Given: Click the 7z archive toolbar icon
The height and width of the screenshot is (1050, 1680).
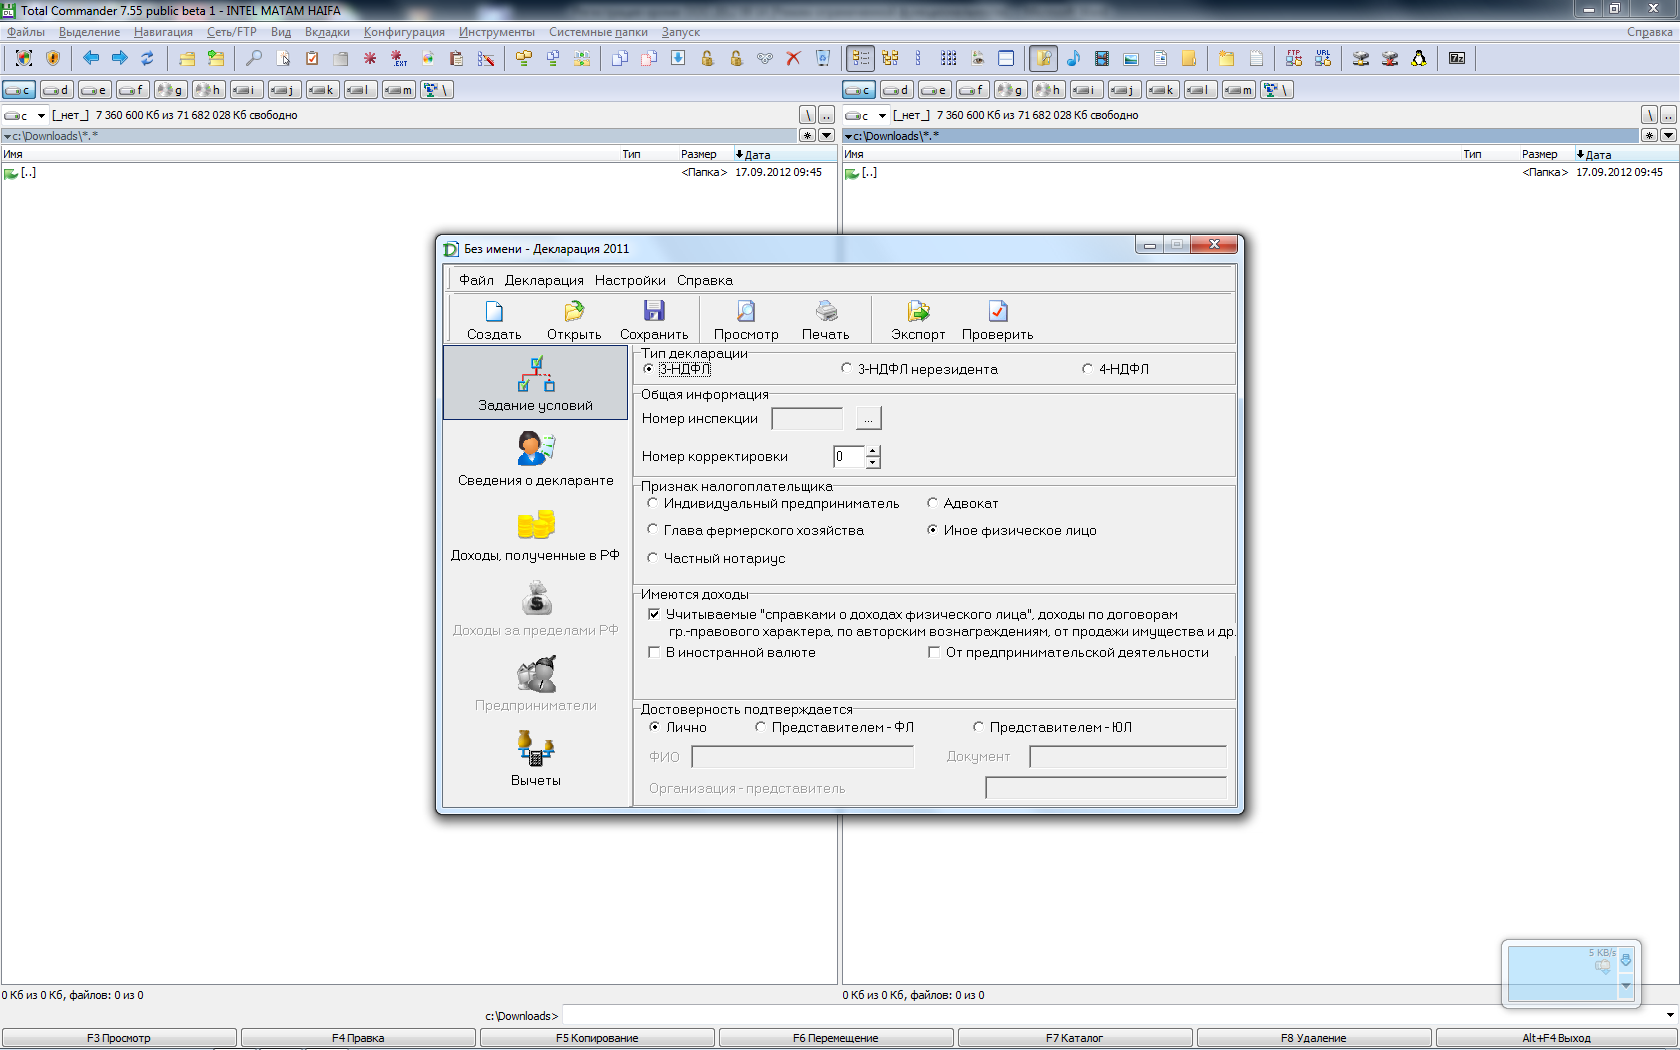Looking at the screenshot, I should click(1457, 58).
